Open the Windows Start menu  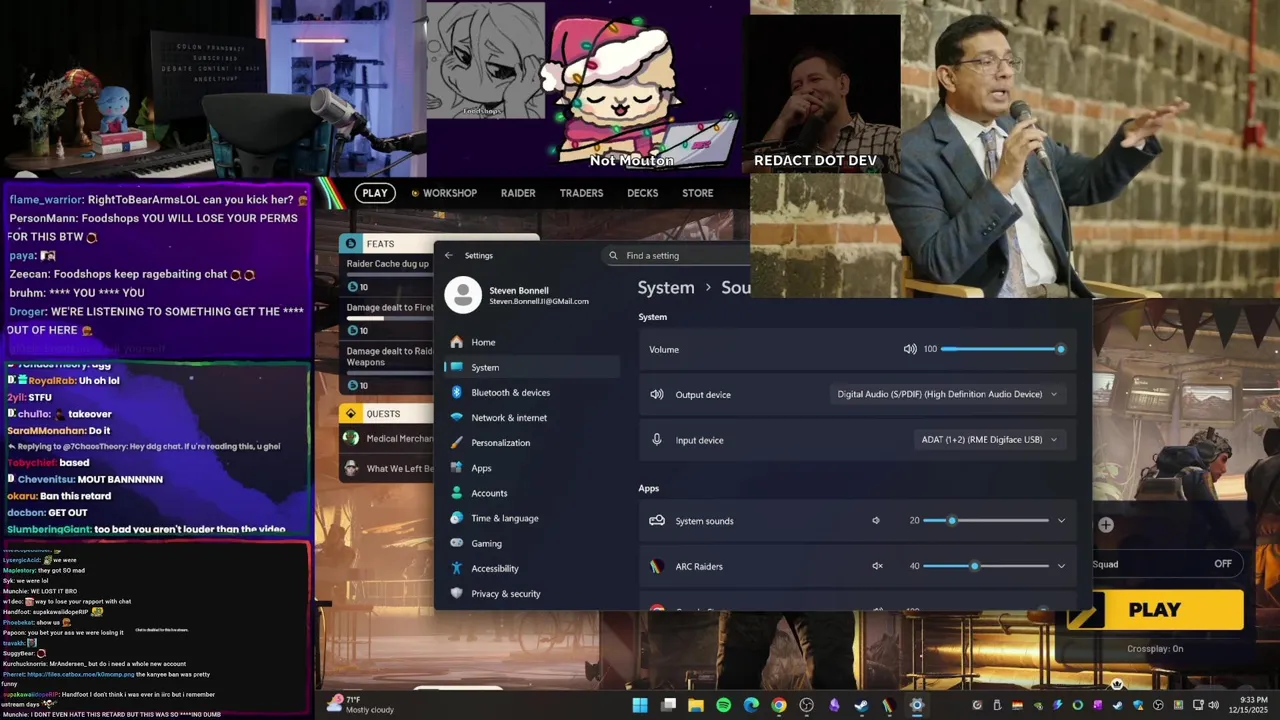click(x=640, y=705)
